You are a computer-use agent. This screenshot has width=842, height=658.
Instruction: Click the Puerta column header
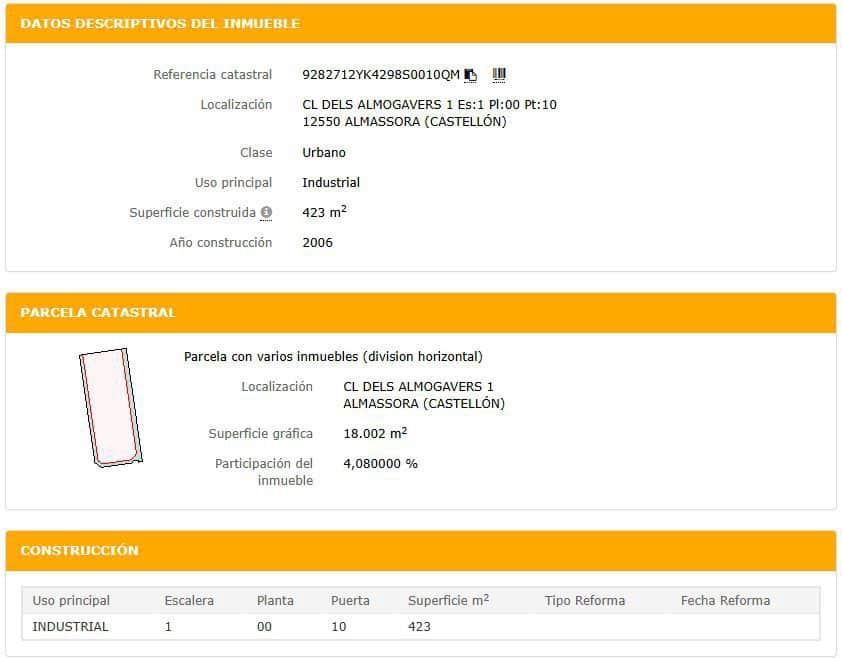[350, 600]
